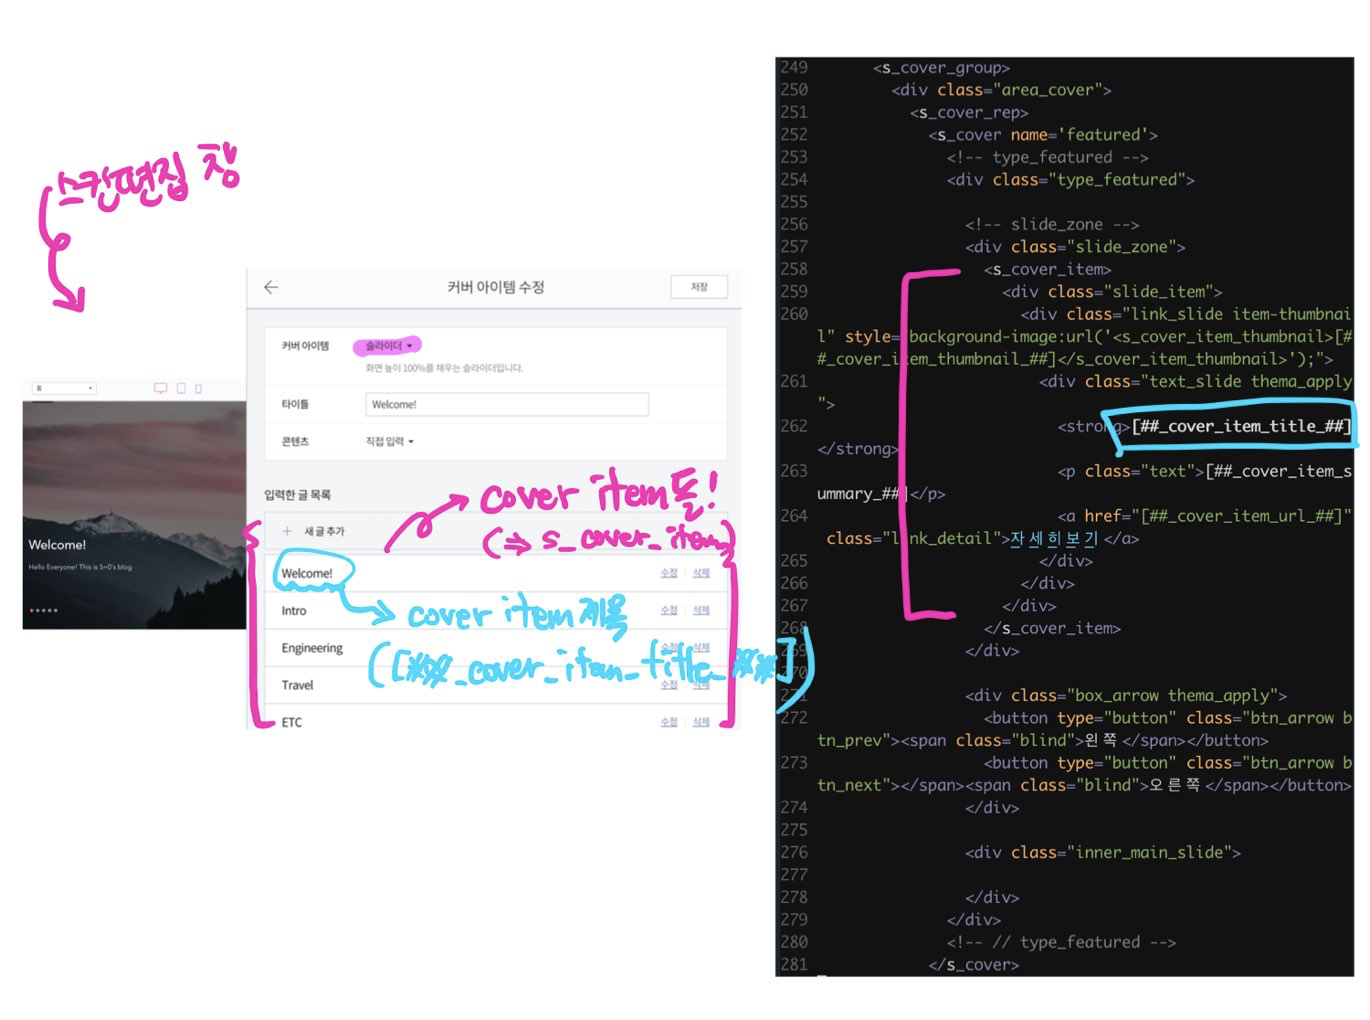Click the <s_cover_group> tag in code
Image resolution: width=1370 pixels, height=1020 pixels.
[x=941, y=68]
